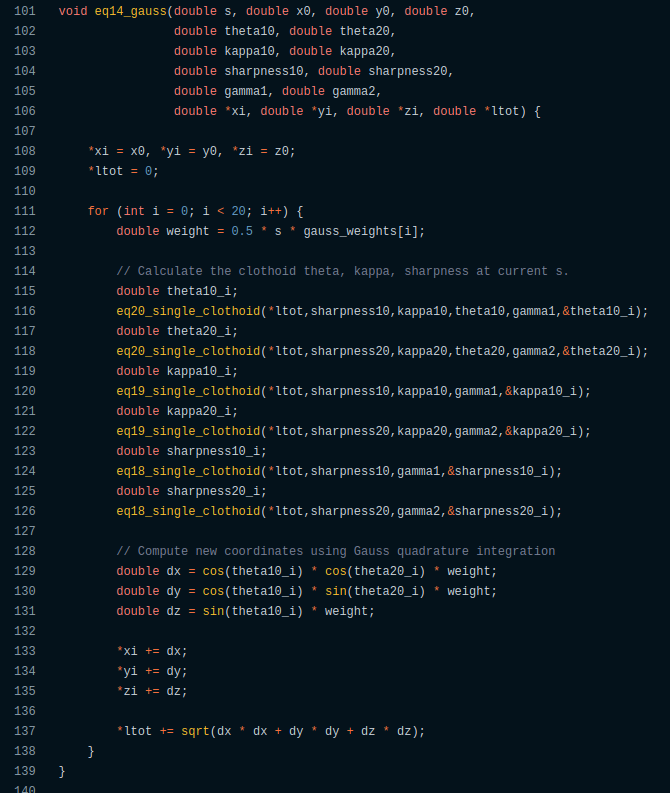Click "double theta20" parameter on line 102
Viewport: 670px width, 793px height.
[339, 31]
